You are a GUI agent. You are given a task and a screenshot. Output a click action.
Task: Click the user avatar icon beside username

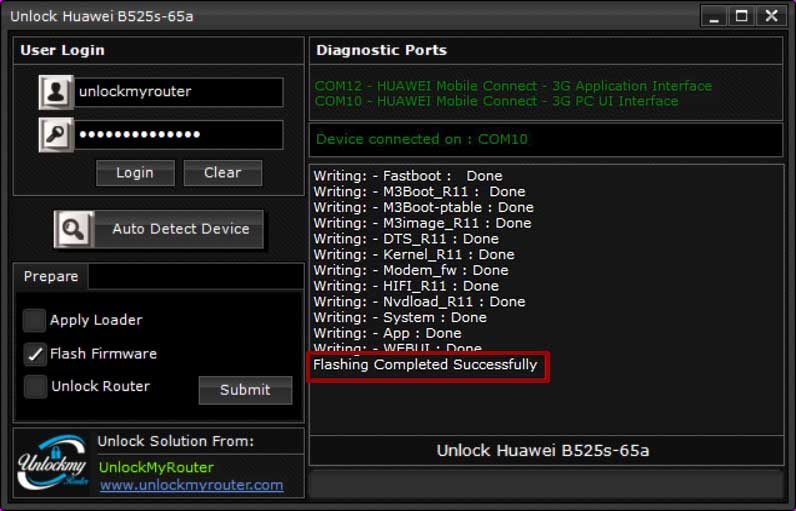(56, 92)
